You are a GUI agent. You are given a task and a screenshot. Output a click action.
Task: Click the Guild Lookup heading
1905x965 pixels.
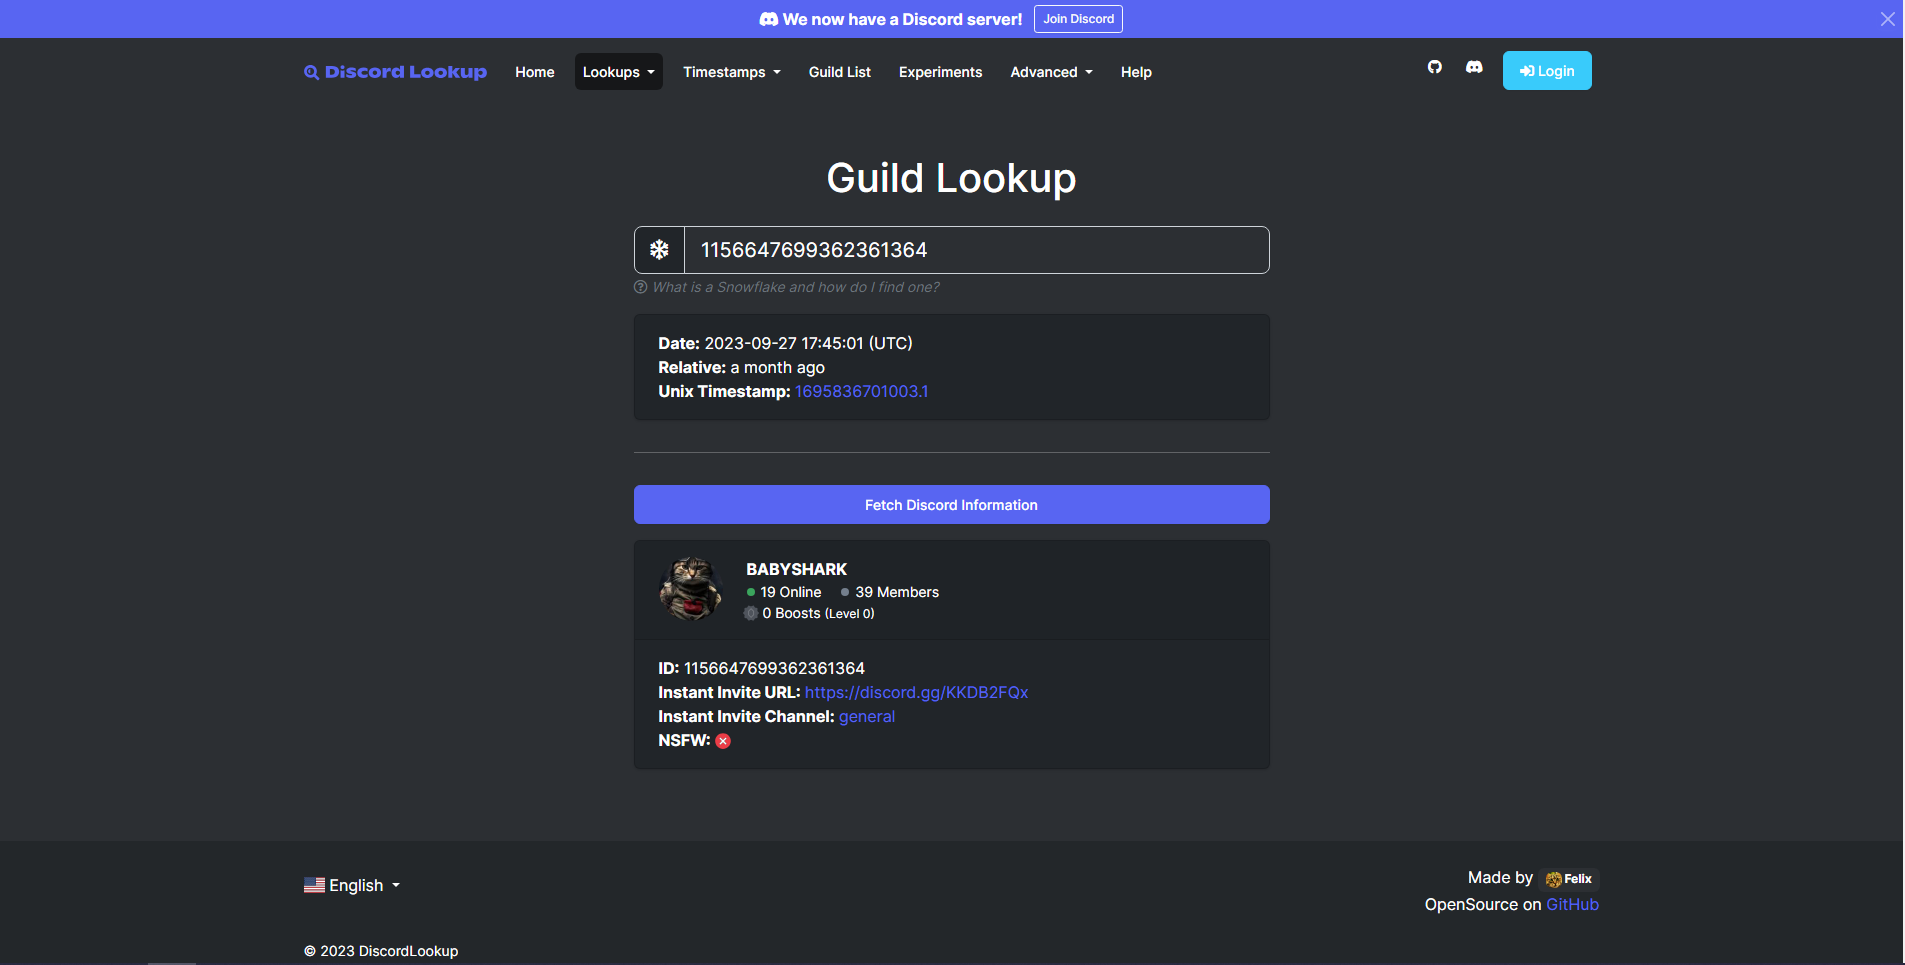pos(952,178)
